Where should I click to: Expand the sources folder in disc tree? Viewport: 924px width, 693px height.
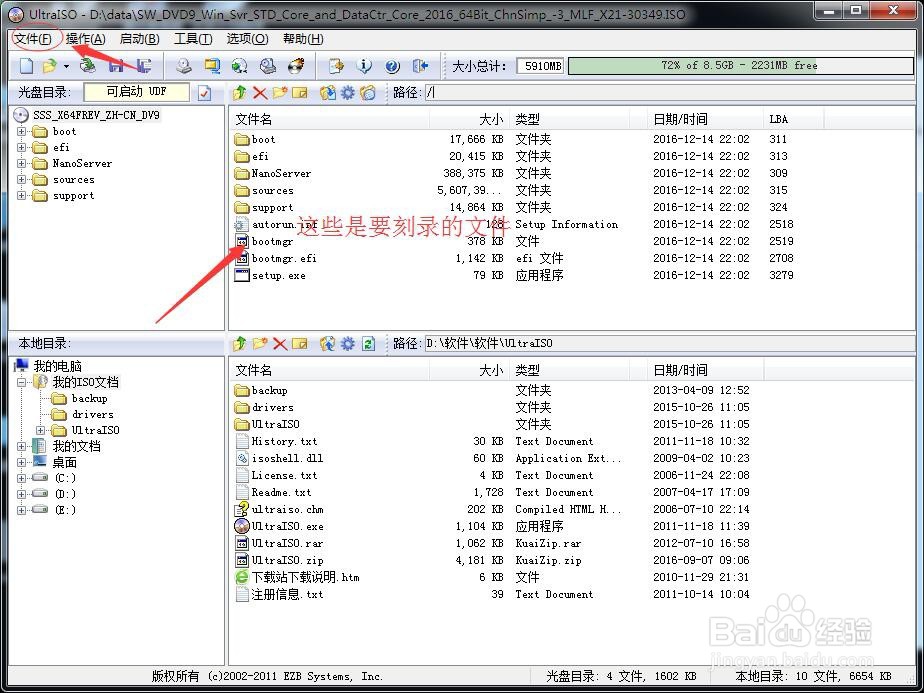22,179
